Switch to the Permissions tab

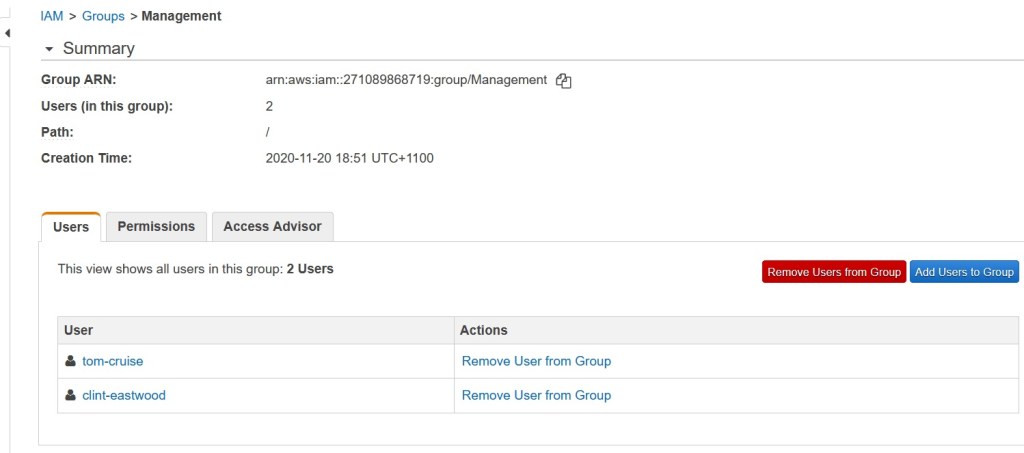(156, 227)
